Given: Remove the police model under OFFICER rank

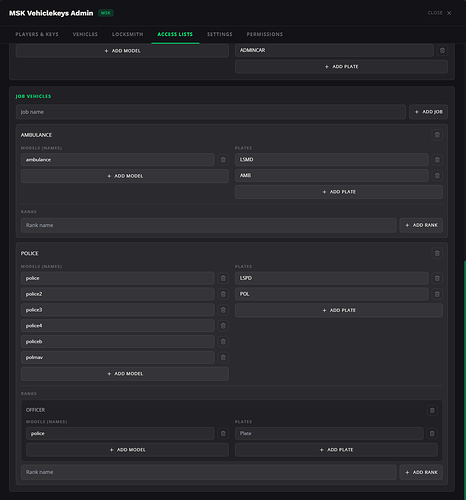Looking at the screenshot, I should click(223, 433).
